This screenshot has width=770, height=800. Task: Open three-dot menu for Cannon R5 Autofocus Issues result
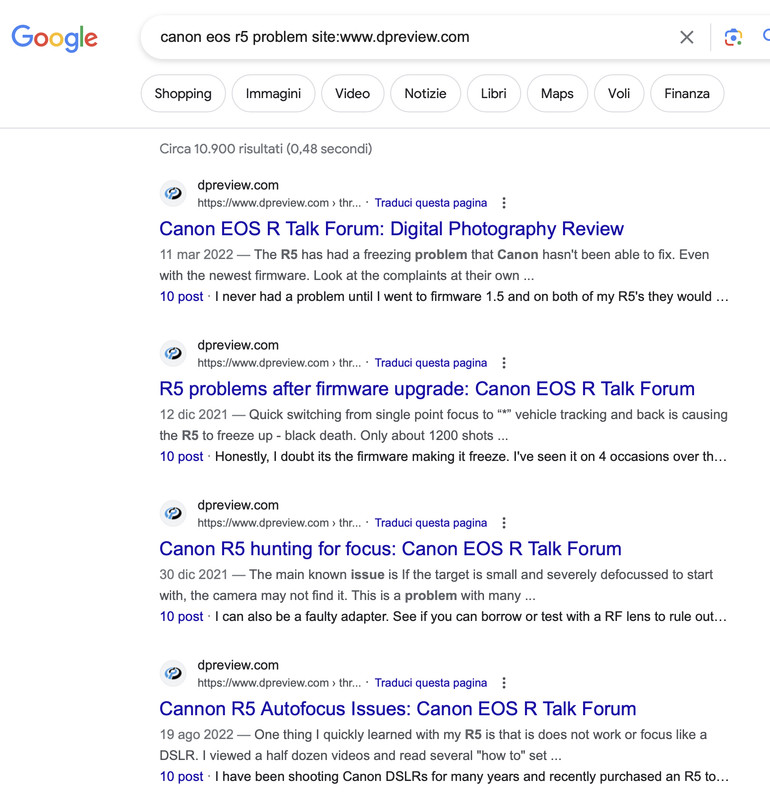pos(504,683)
